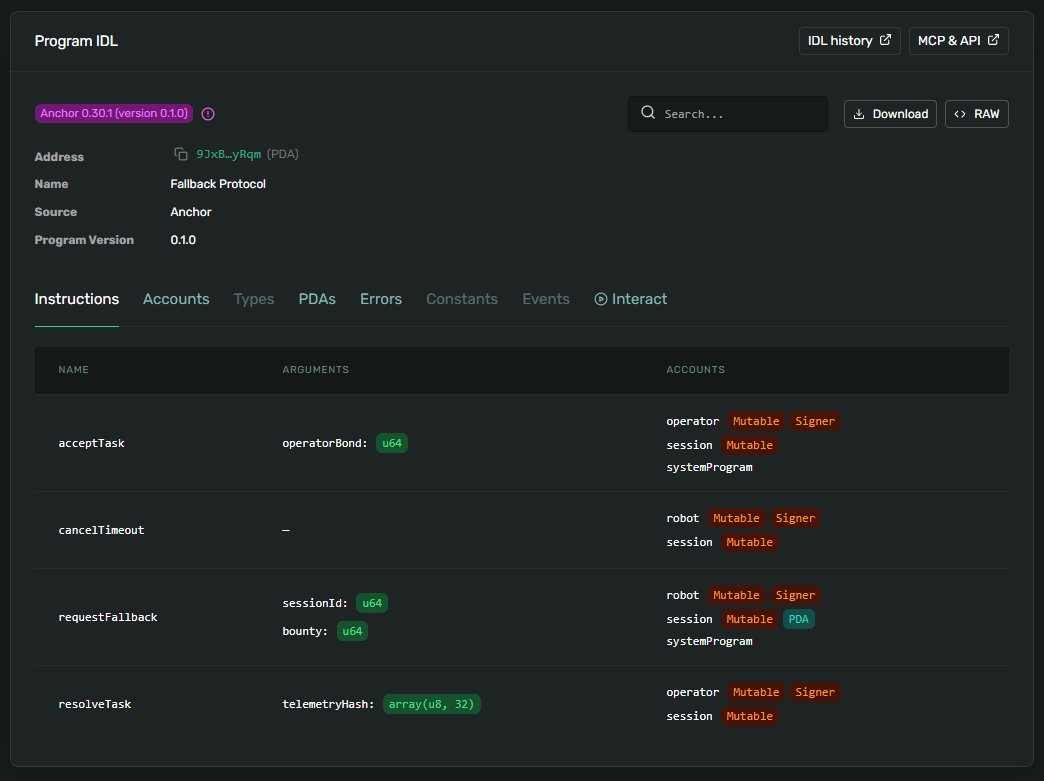The width and height of the screenshot is (1044, 781).
Task: Click the Fallback Protocol name value
Action: click(218, 184)
